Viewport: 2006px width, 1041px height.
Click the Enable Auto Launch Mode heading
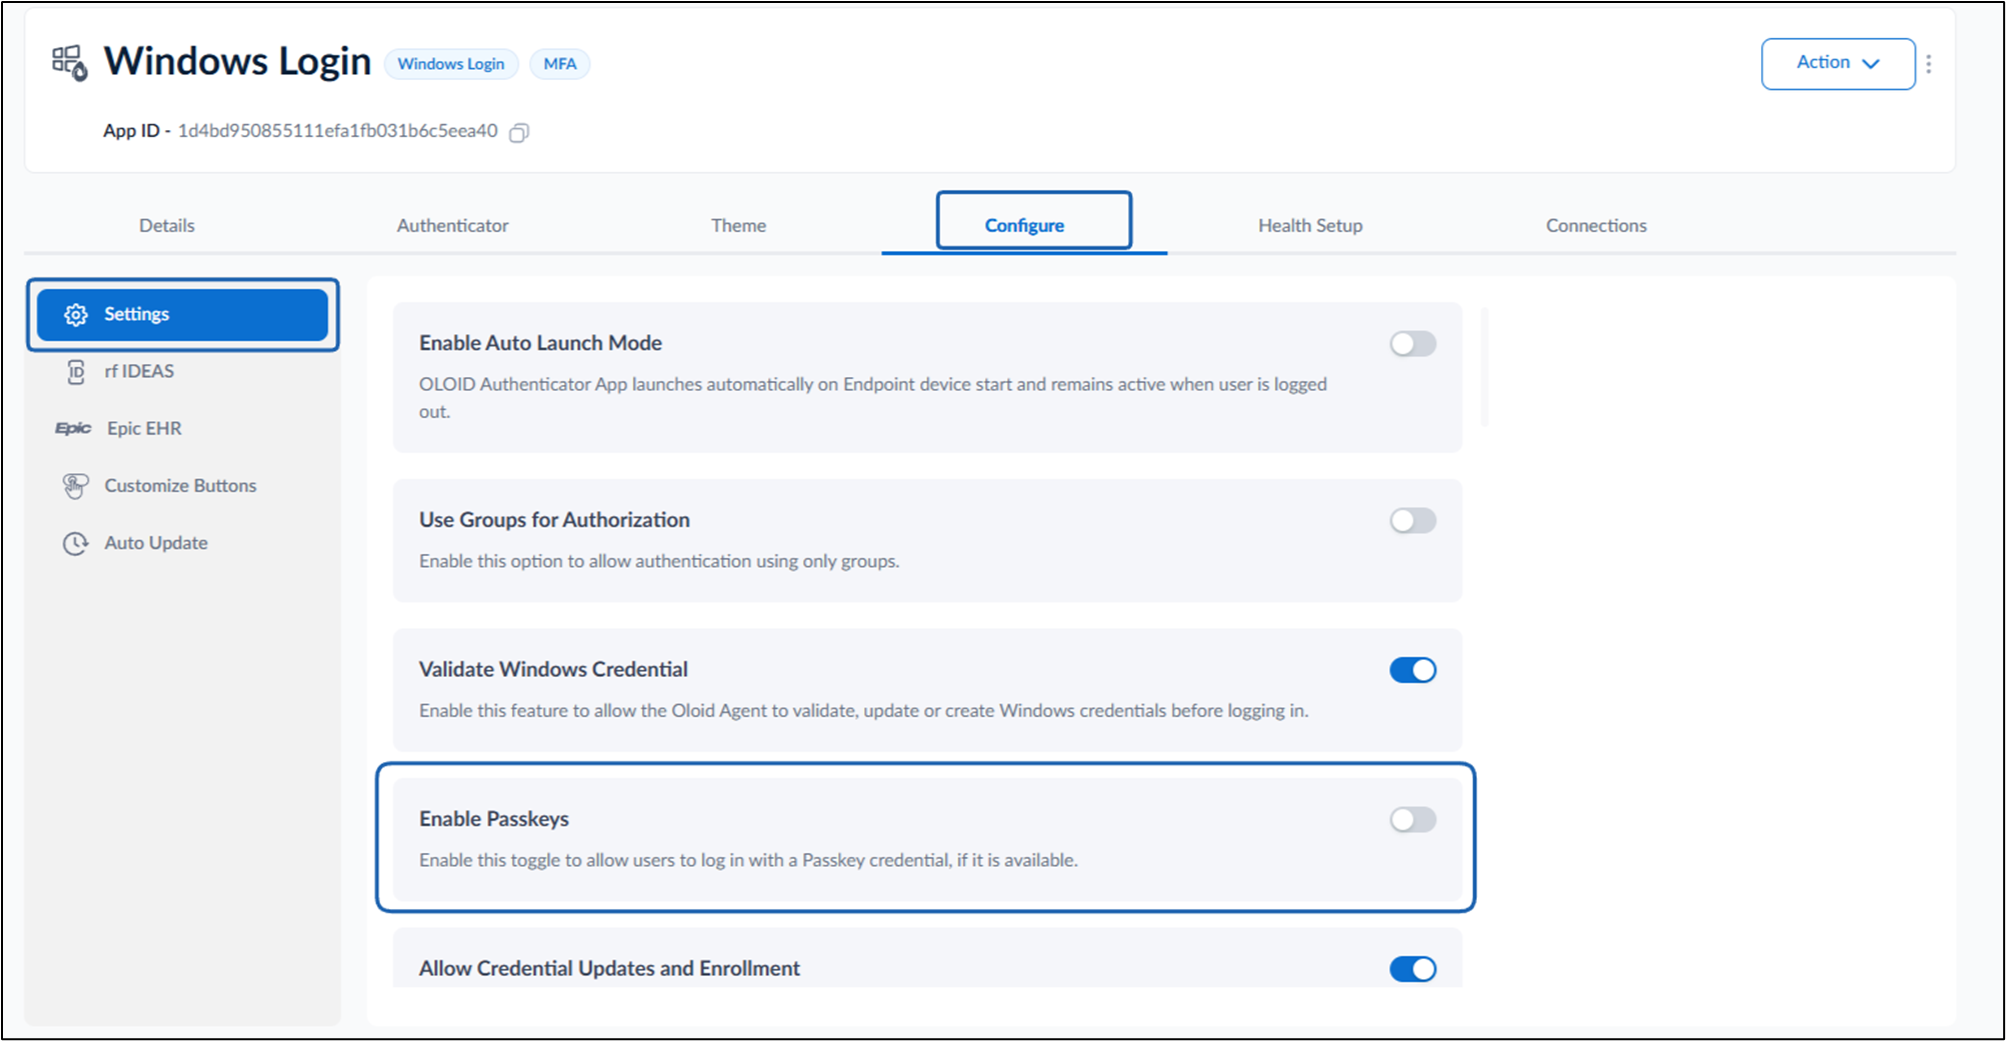[540, 343]
